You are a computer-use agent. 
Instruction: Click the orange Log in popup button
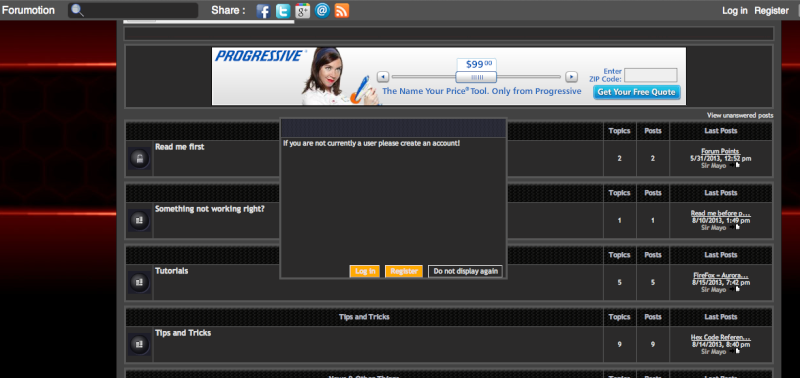tap(365, 271)
